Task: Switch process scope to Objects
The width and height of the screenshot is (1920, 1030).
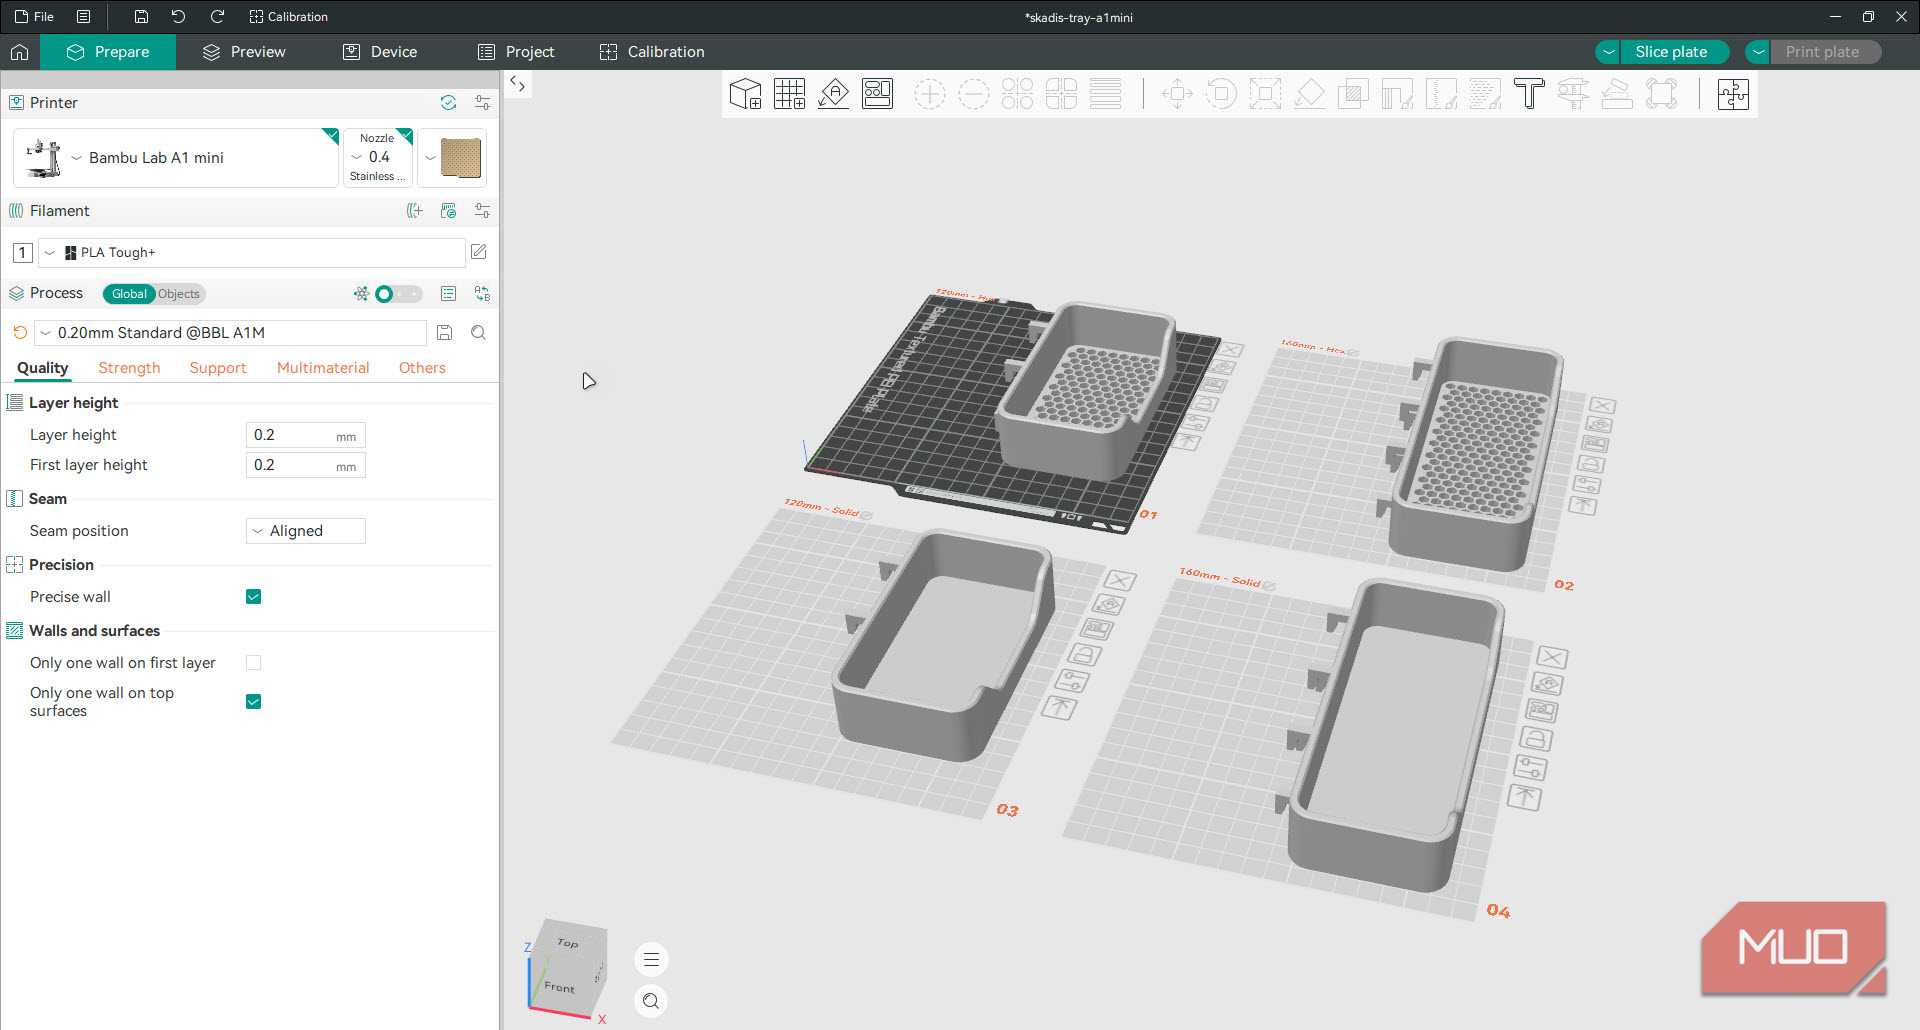Action: tap(180, 294)
